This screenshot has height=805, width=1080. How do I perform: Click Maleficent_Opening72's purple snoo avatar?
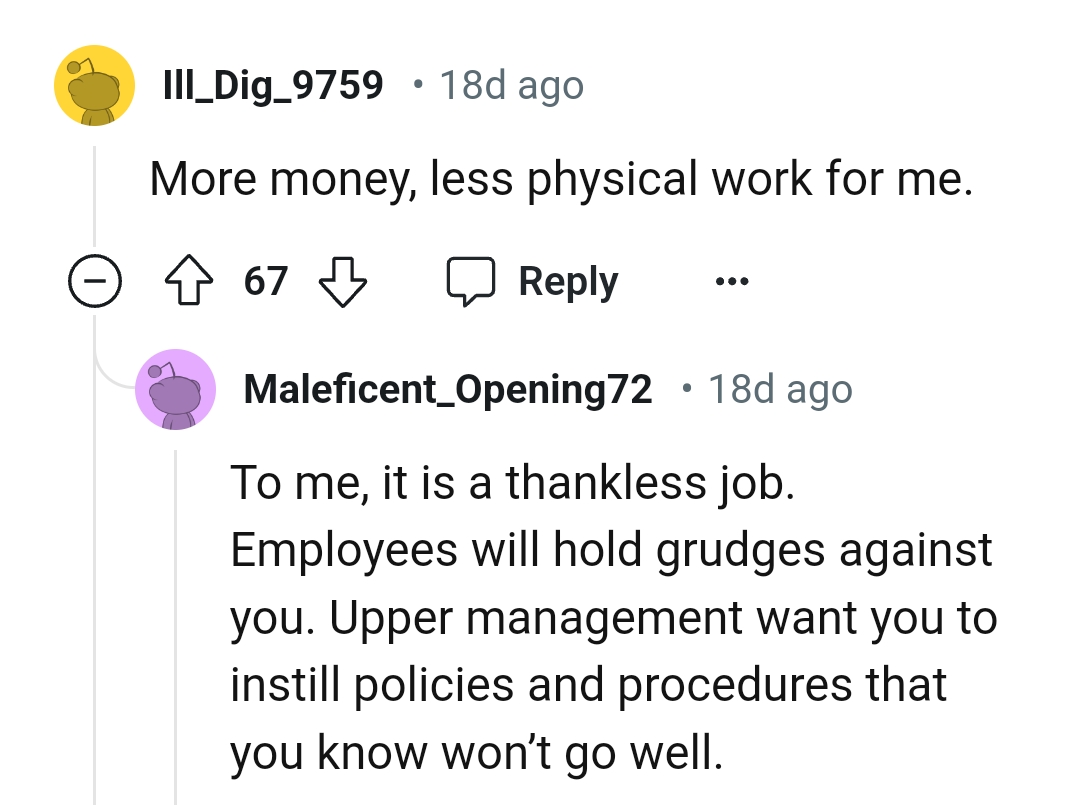175,390
